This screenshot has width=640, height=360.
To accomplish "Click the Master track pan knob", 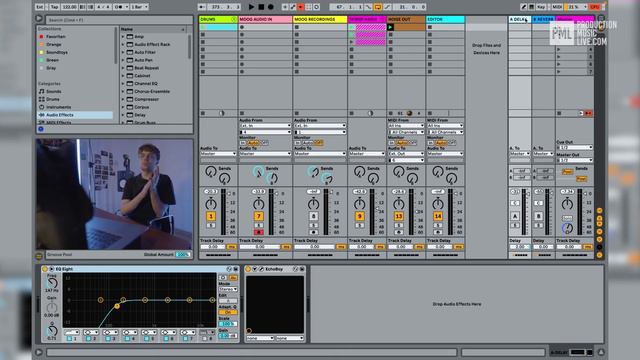I will click(x=567, y=203).
